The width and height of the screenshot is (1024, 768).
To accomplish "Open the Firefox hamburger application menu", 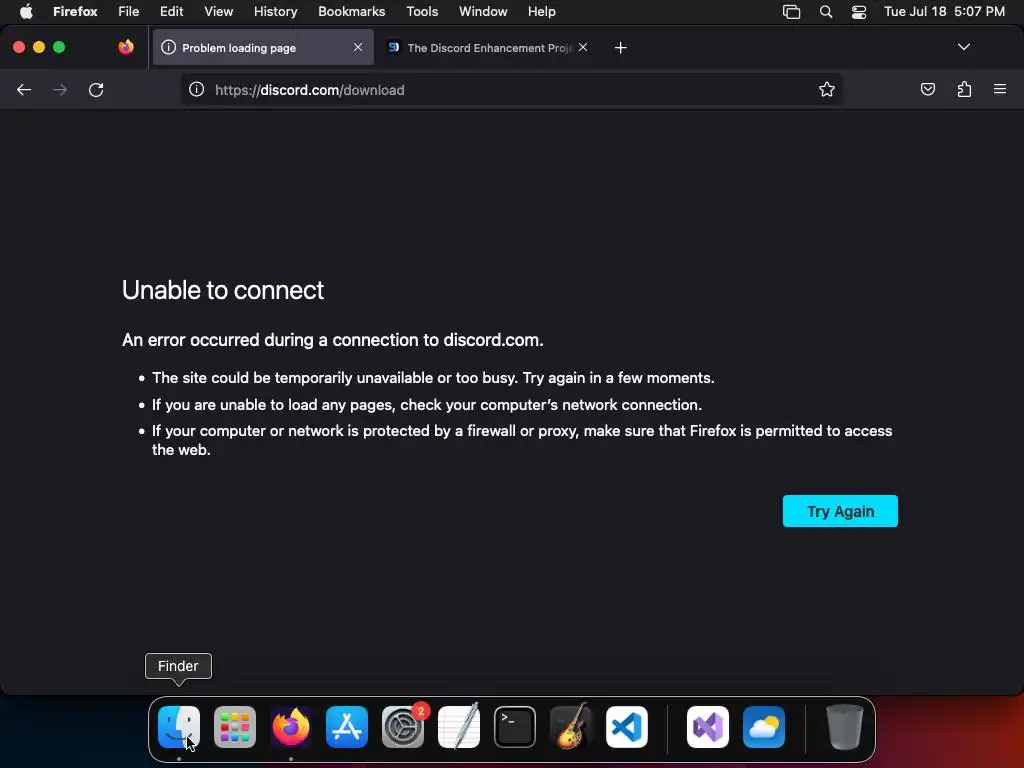I will coord(1000,89).
